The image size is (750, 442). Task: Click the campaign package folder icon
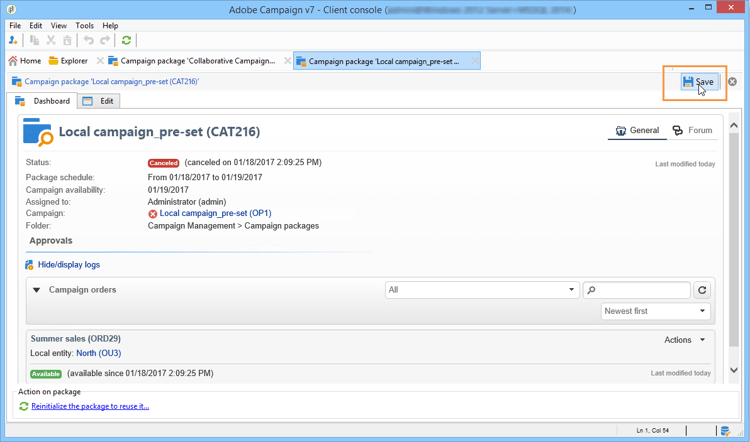(x=37, y=132)
